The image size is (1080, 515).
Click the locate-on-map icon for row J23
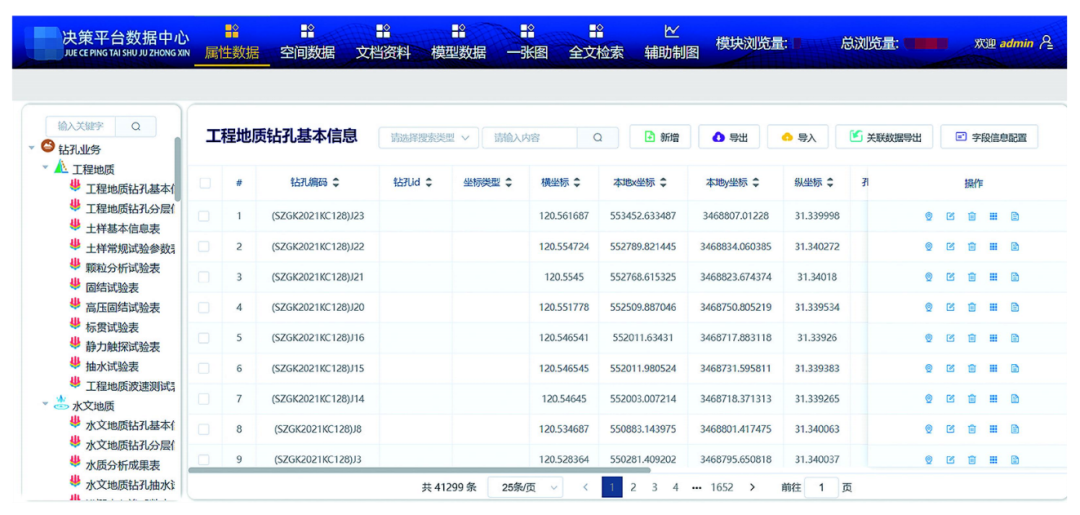[x=928, y=216]
